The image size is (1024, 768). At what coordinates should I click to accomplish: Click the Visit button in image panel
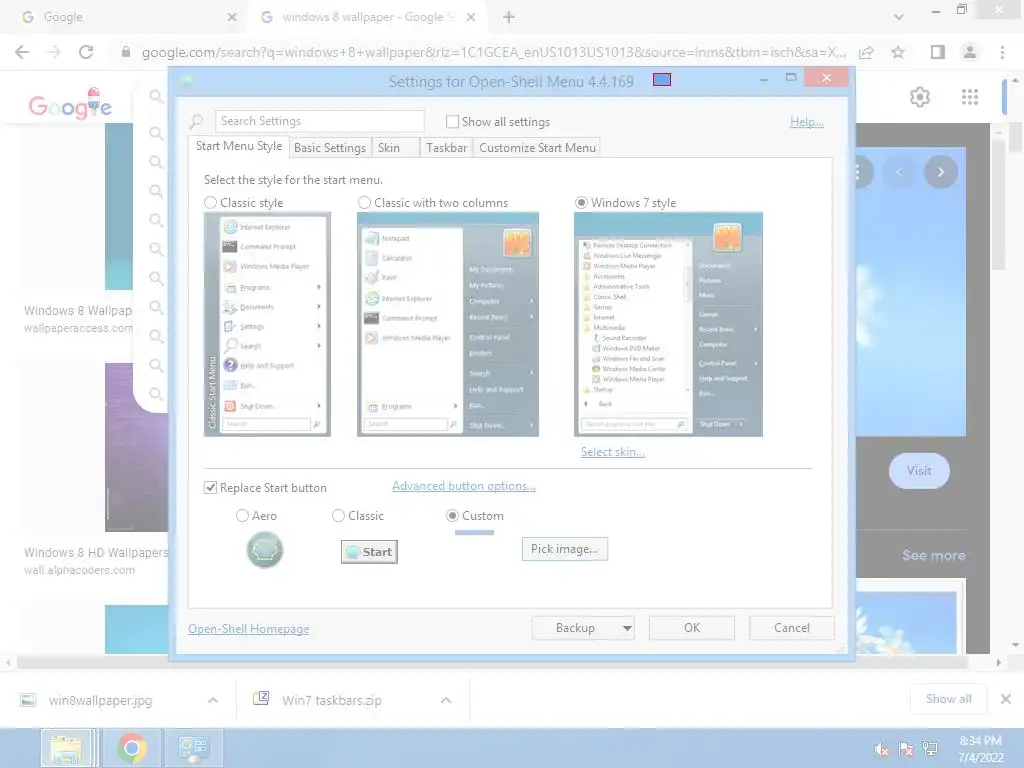coord(919,471)
